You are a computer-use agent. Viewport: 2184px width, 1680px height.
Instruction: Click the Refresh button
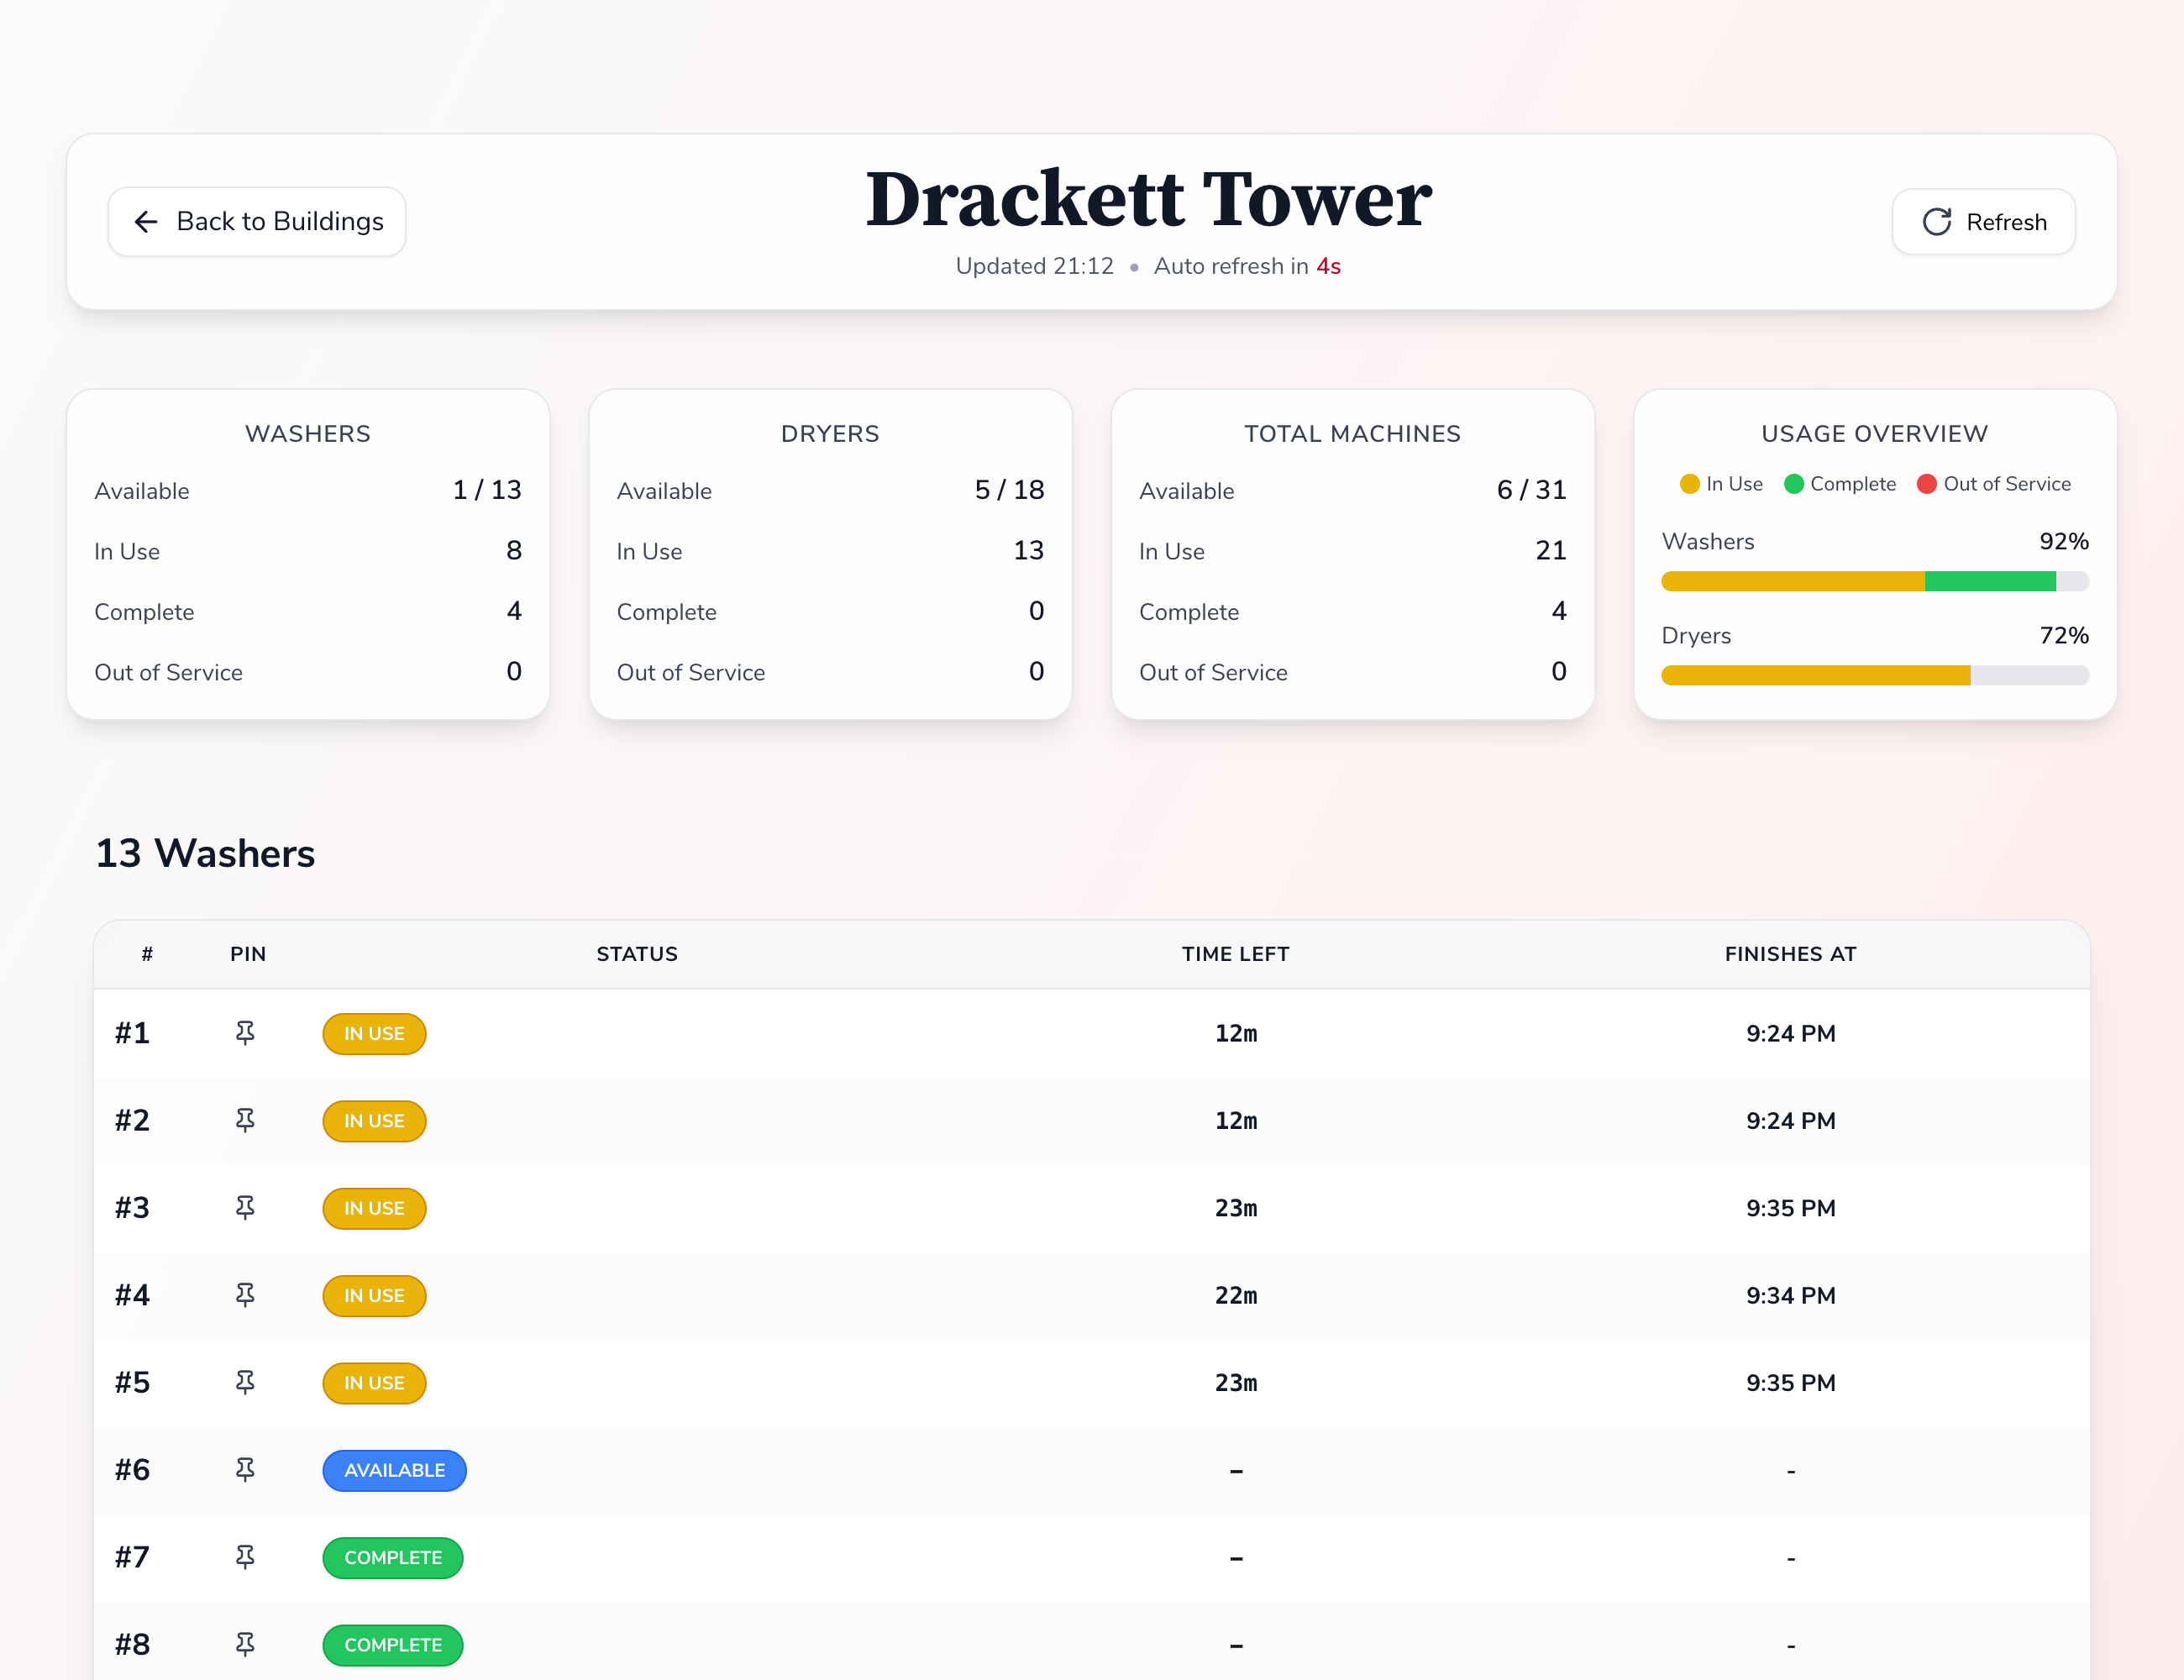[1983, 222]
